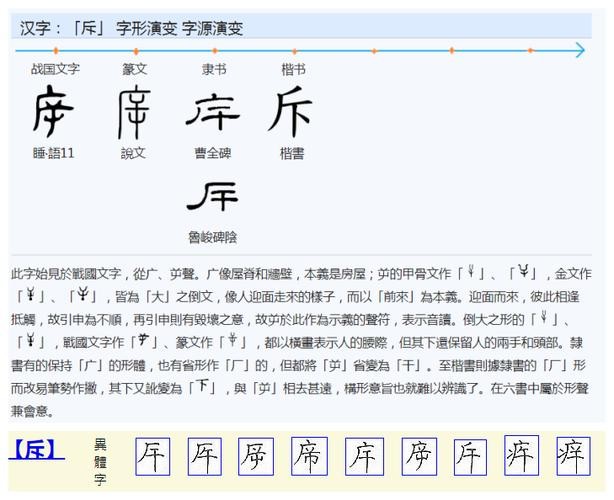Click the 異體字 vertical label
Image resolution: width=614 pixels, height=500 pixels.
pos(100,462)
